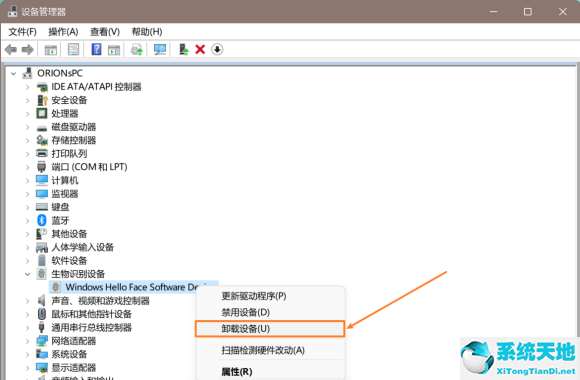The image size is (580, 380).
Task: Select the 计算机 tree row
Action: point(64,180)
